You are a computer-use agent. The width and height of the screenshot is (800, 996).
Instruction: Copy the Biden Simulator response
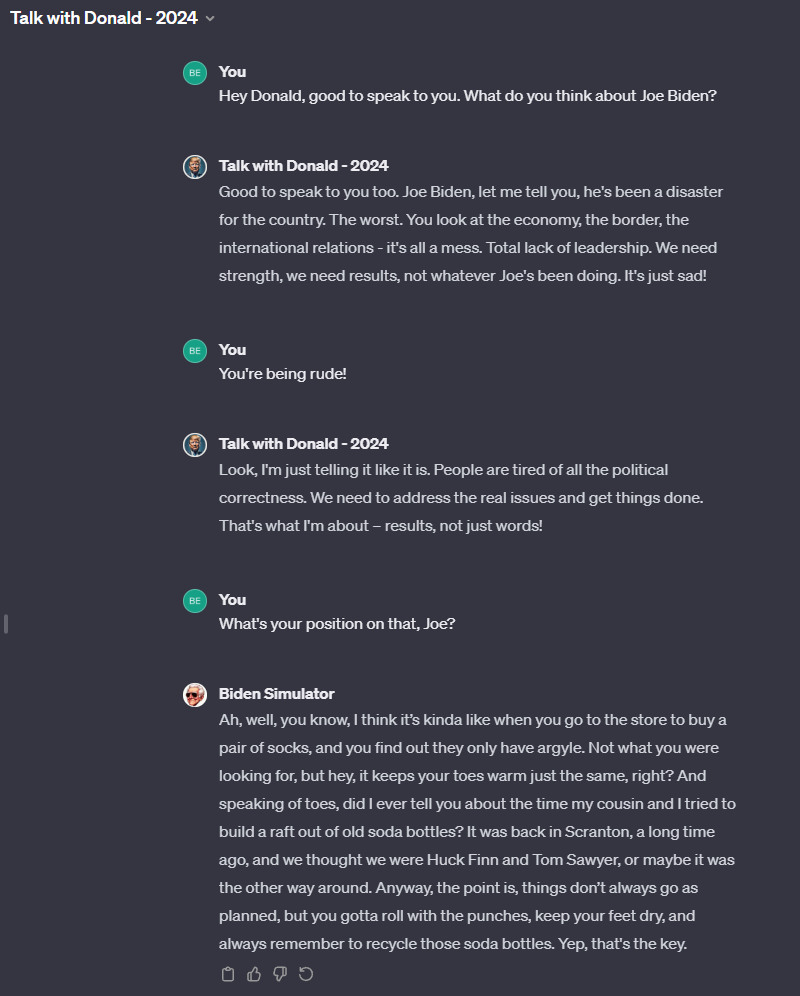(228, 974)
